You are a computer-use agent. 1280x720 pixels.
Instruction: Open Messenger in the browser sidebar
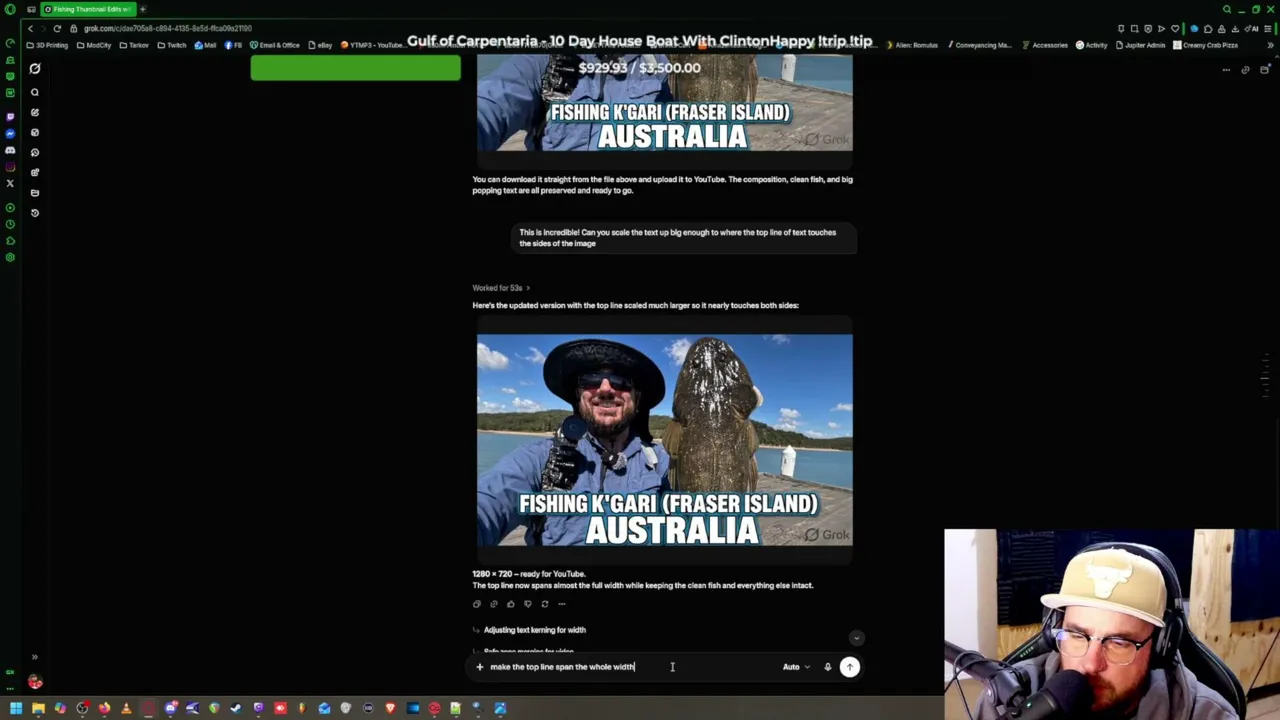10,134
